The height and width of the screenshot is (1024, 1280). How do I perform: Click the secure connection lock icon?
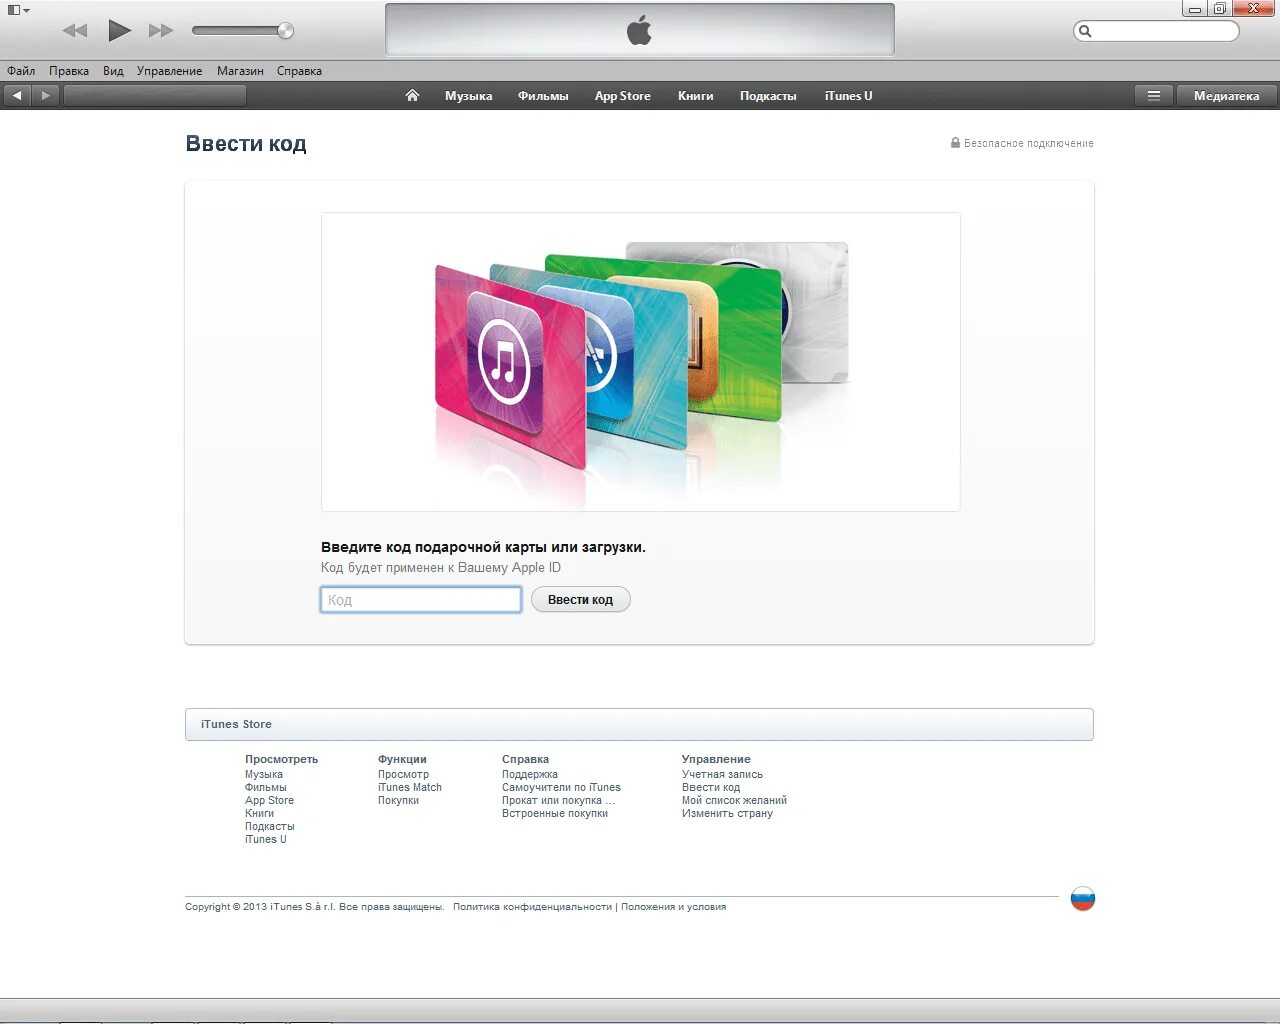coord(955,143)
